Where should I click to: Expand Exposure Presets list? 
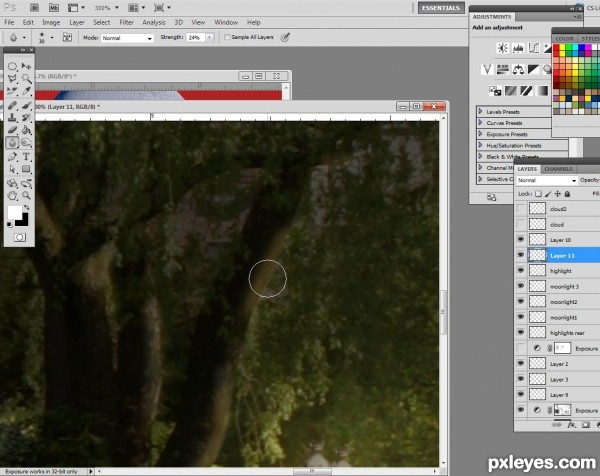[481, 134]
